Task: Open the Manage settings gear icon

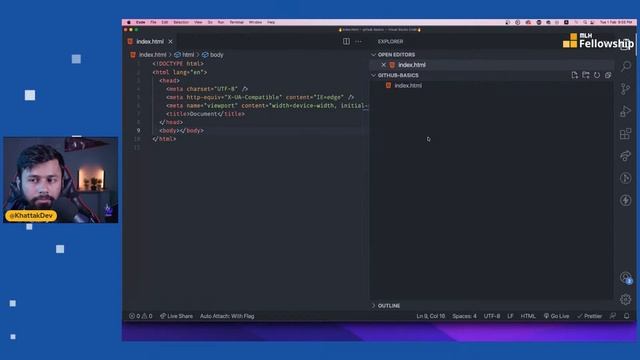Action: tap(625, 300)
